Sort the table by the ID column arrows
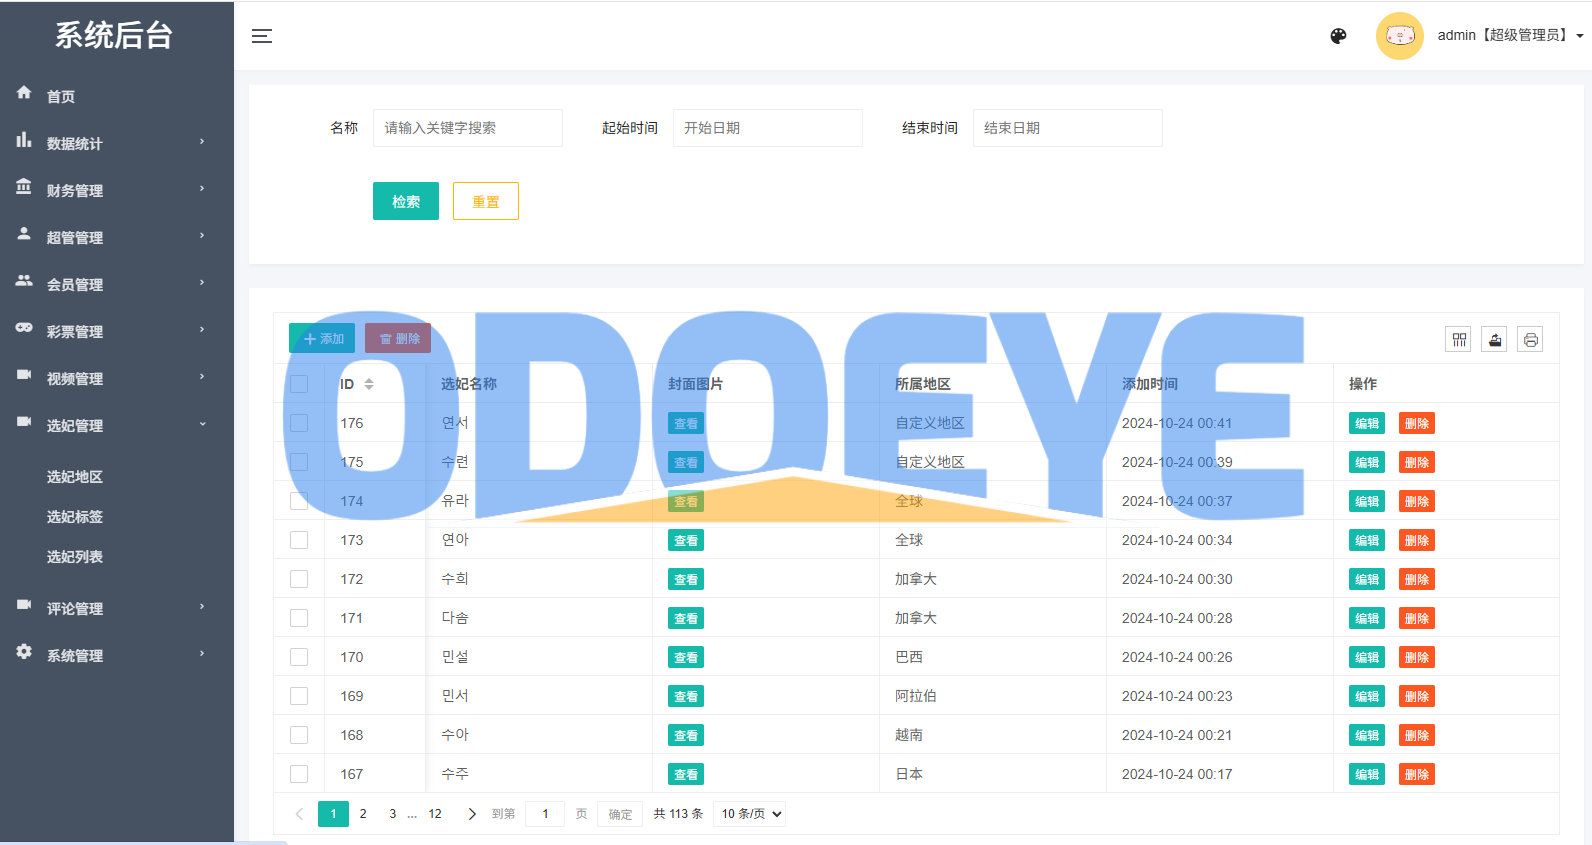The width and height of the screenshot is (1592, 845). (369, 384)
